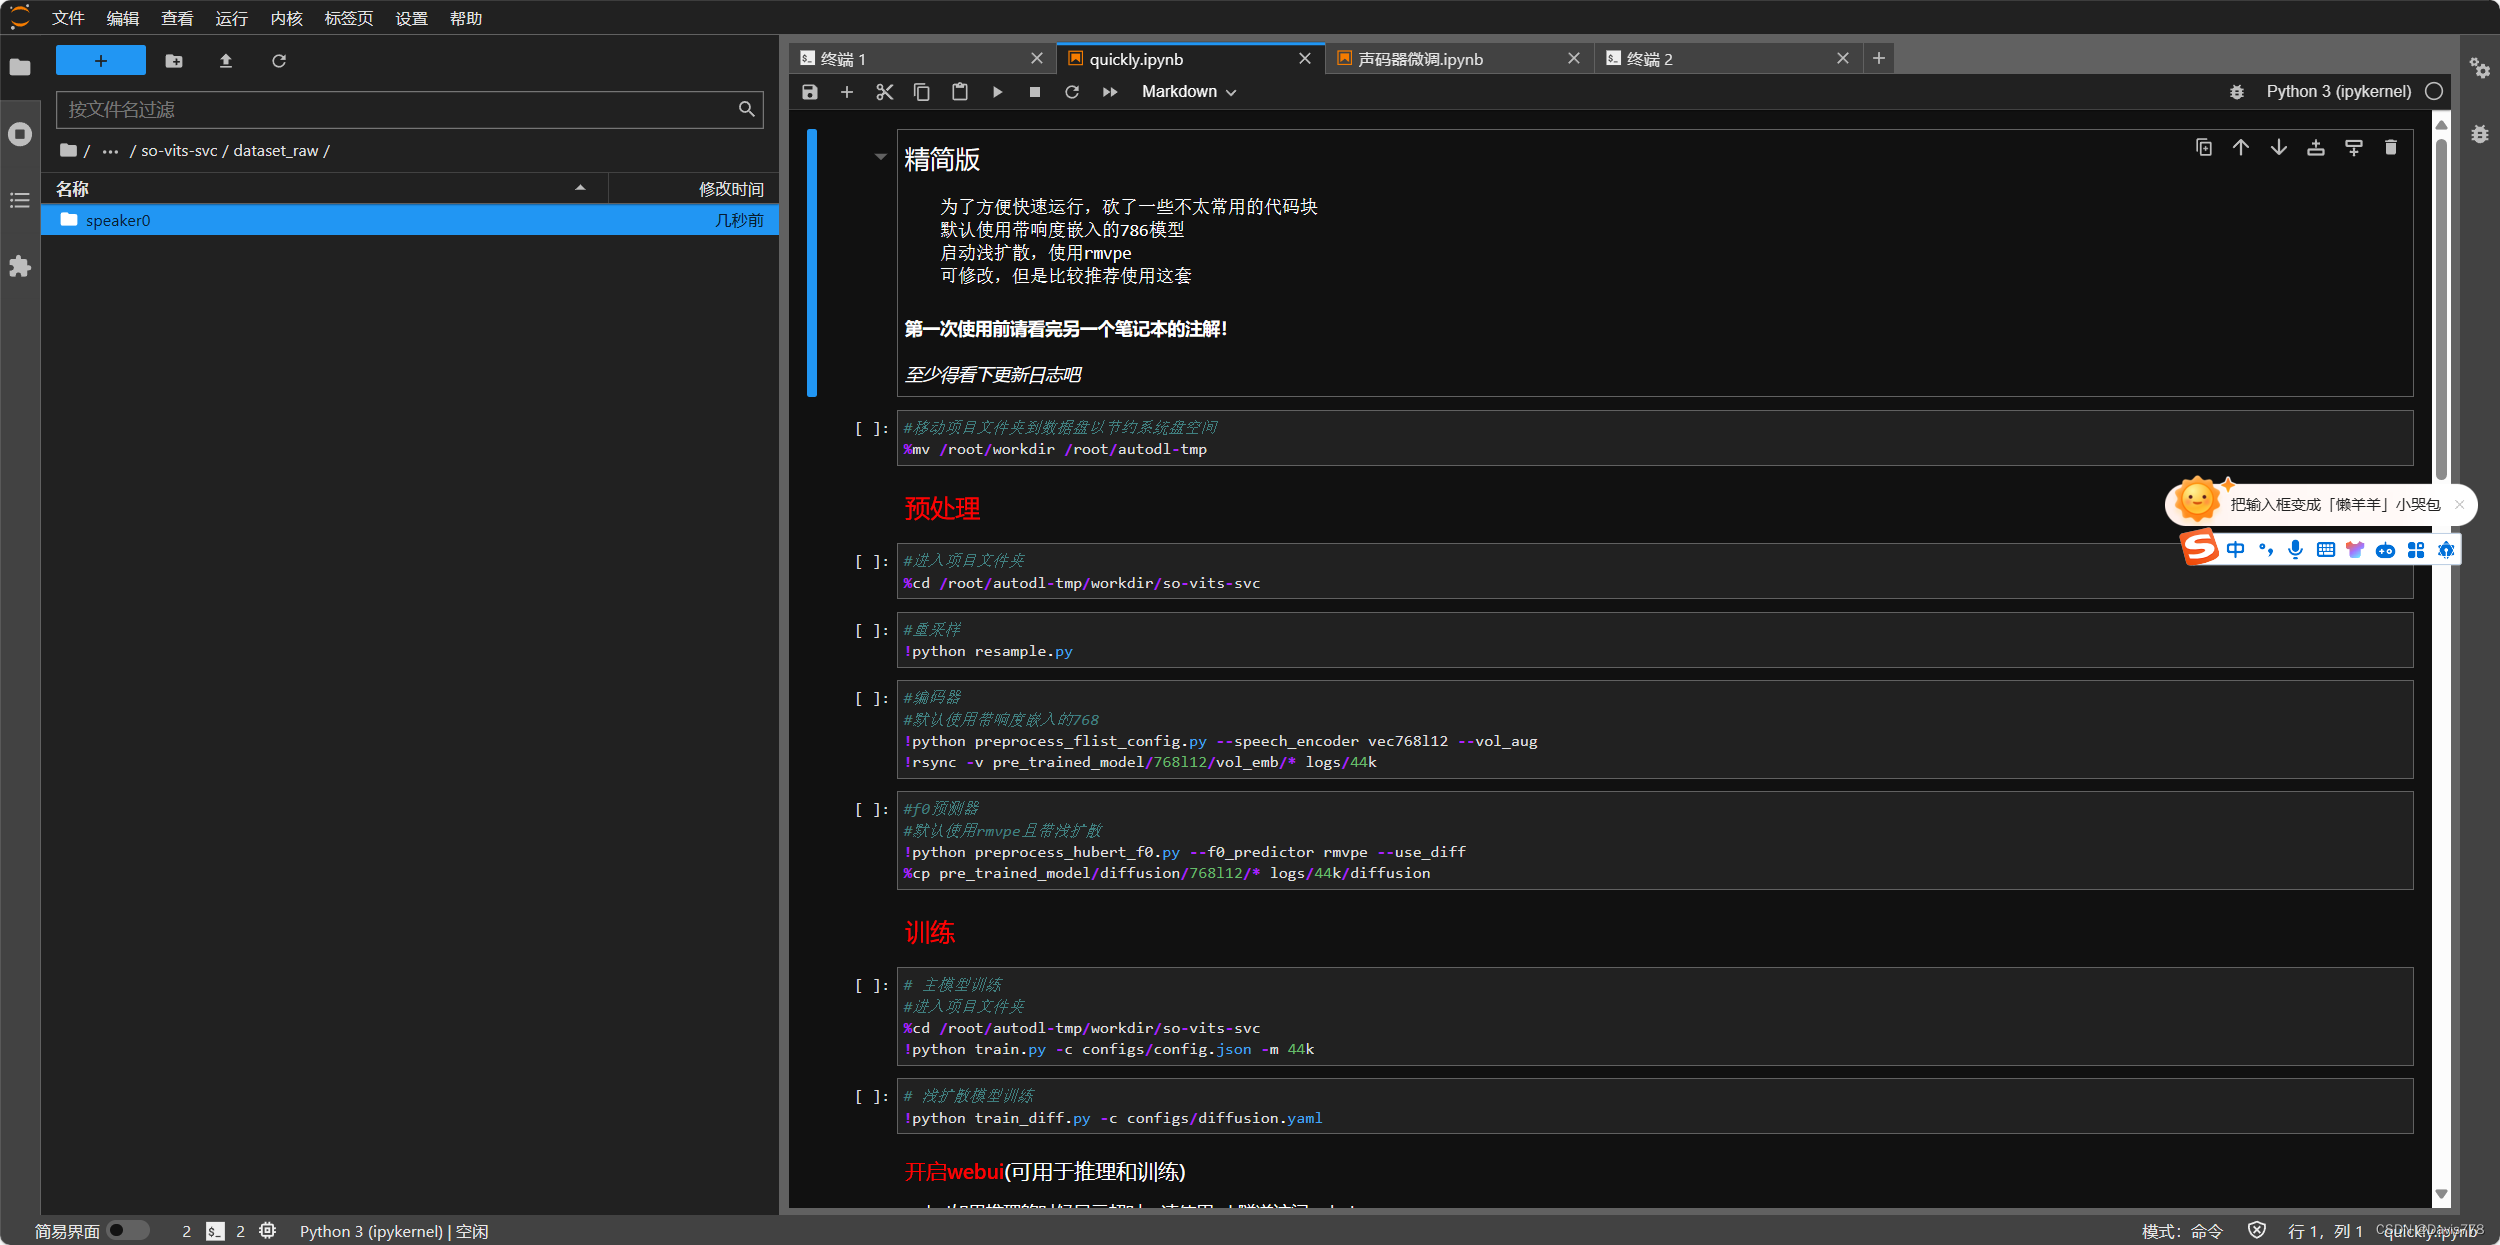Run the selected notebook cell
Image resolution: width=2500 pixels, height=1245 pixels.
[x=996, y=91]
